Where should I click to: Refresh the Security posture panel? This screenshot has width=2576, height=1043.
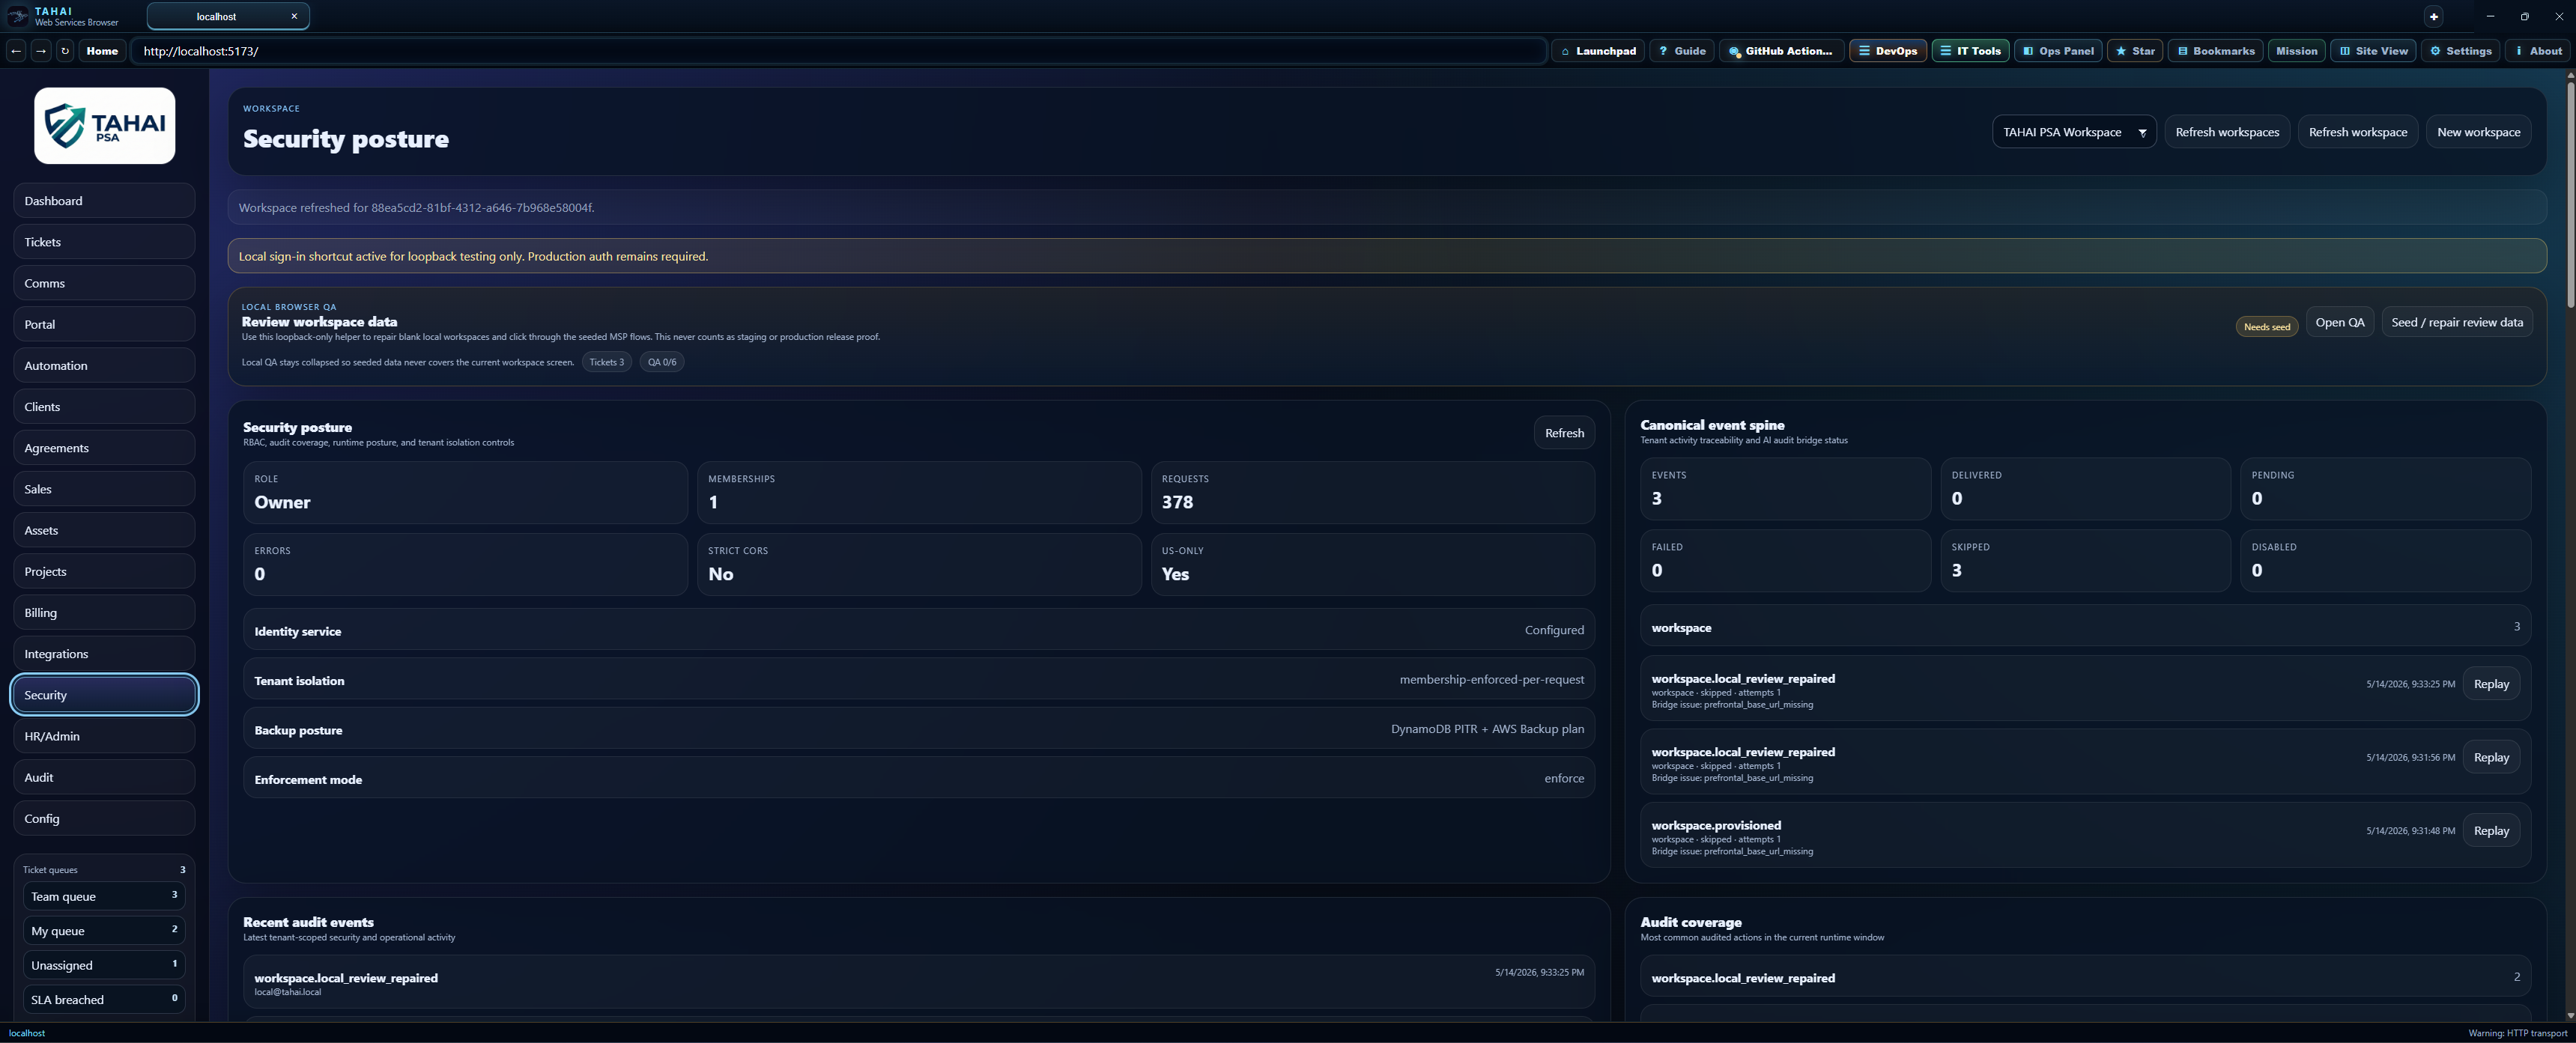click(1564, 433)
